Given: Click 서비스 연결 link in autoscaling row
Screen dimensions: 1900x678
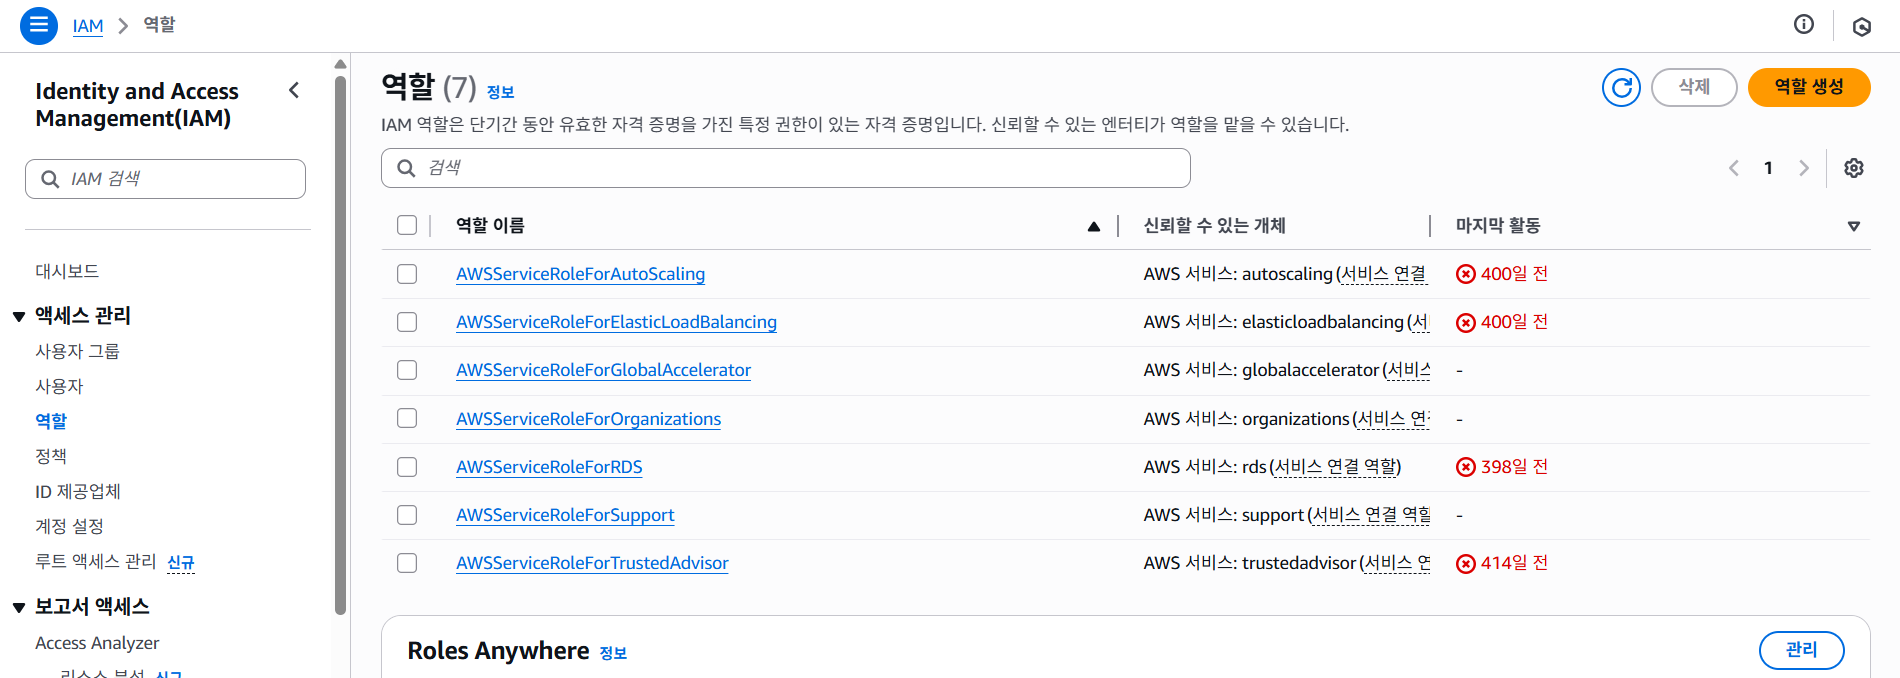Looking at the screenshot, I should 1384,274.
